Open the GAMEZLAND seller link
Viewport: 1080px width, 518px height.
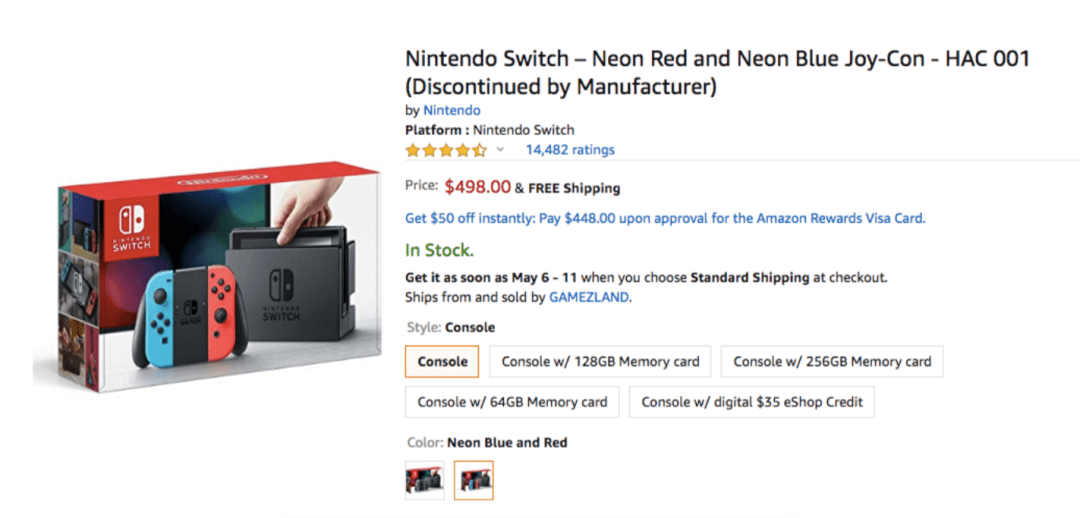tap(589, 298)
